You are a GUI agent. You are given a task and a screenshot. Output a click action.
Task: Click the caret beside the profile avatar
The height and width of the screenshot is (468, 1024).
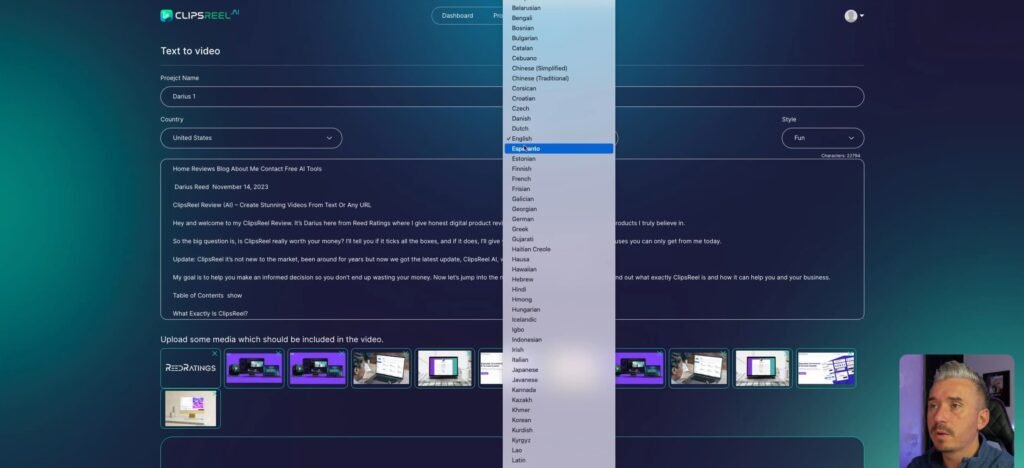(862, 16)
